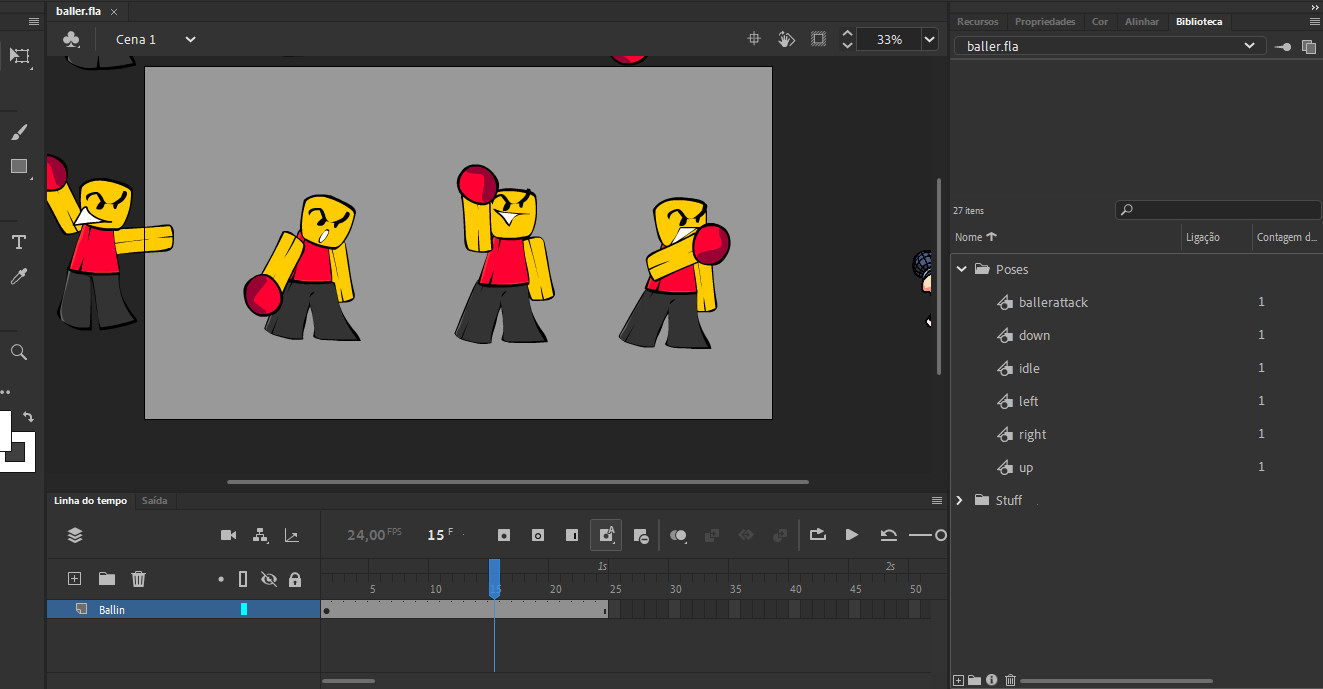Click the layers view stack icon
The image size is (1323, 689).
(75, 535)
